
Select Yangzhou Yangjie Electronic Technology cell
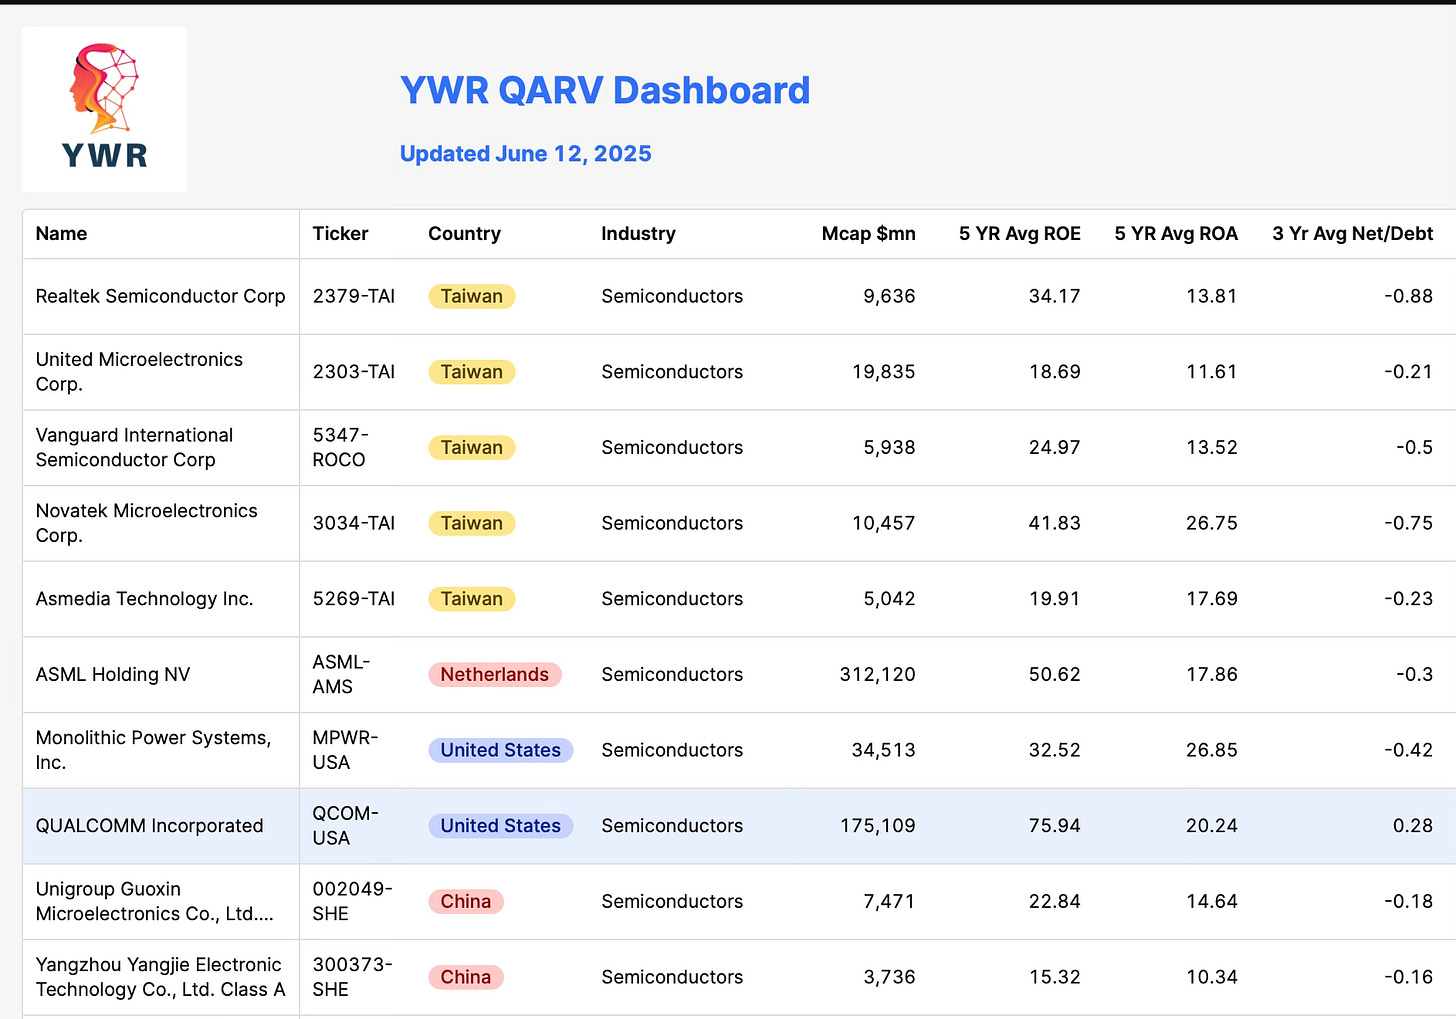pos(160,977)
